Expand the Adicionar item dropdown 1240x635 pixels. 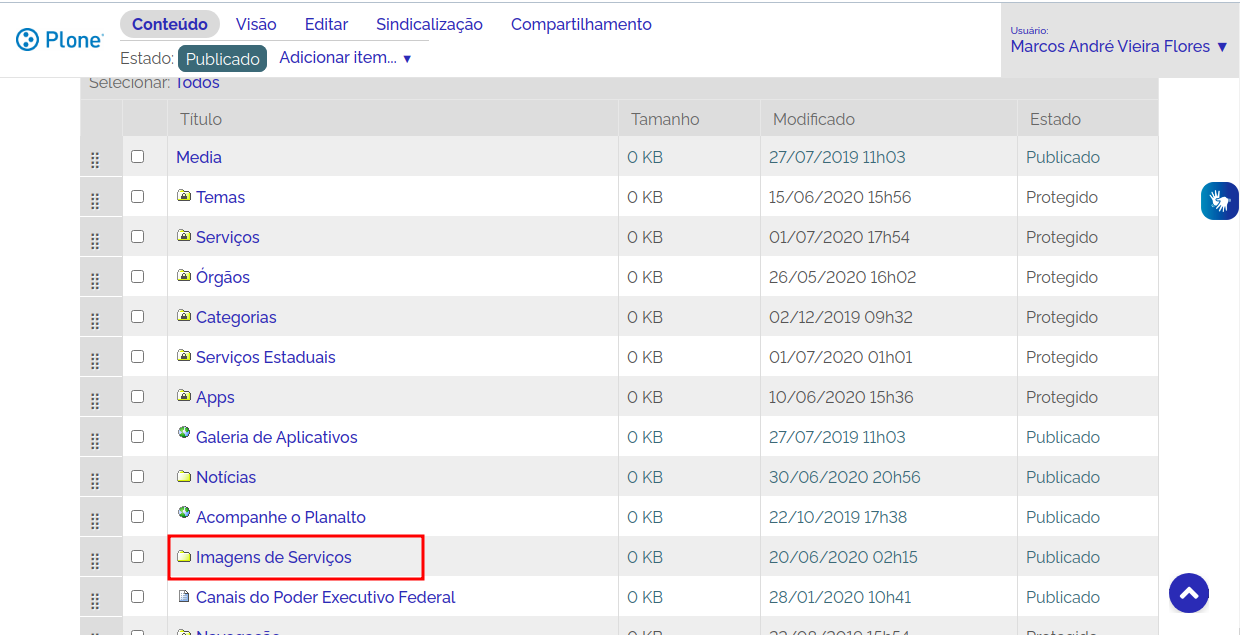pyautogui.click(x=345, y=58)
